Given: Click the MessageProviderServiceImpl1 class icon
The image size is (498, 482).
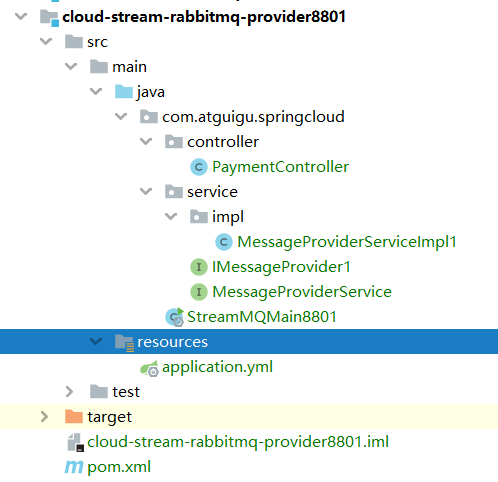Looking at the screenshot, I should pos(224,242).
